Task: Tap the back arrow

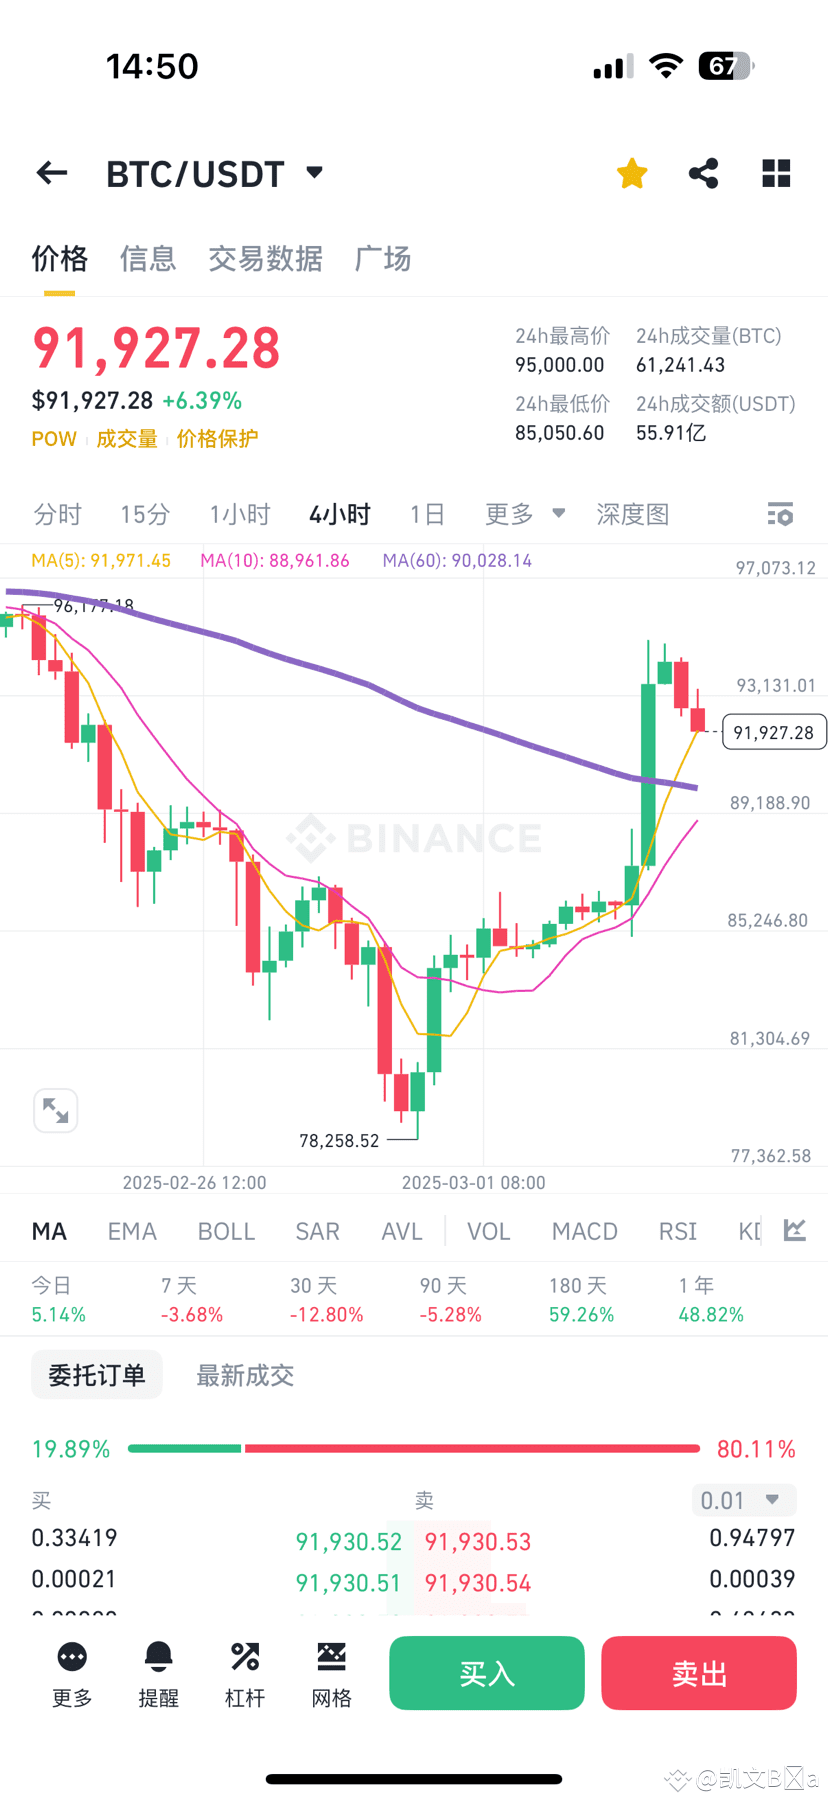Action: [51, 172]
